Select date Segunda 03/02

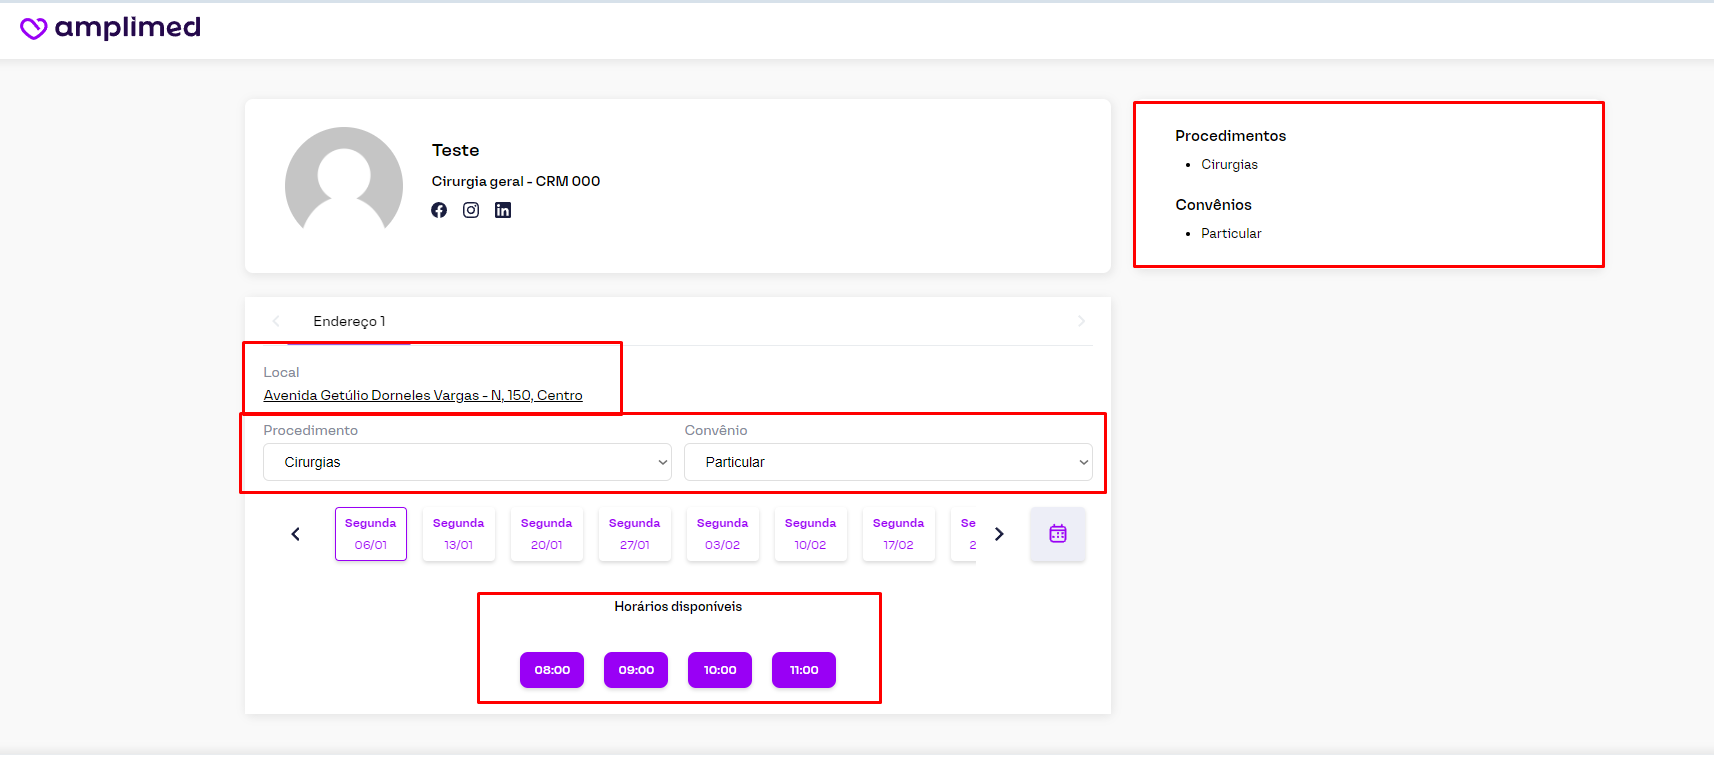point(723,534)
